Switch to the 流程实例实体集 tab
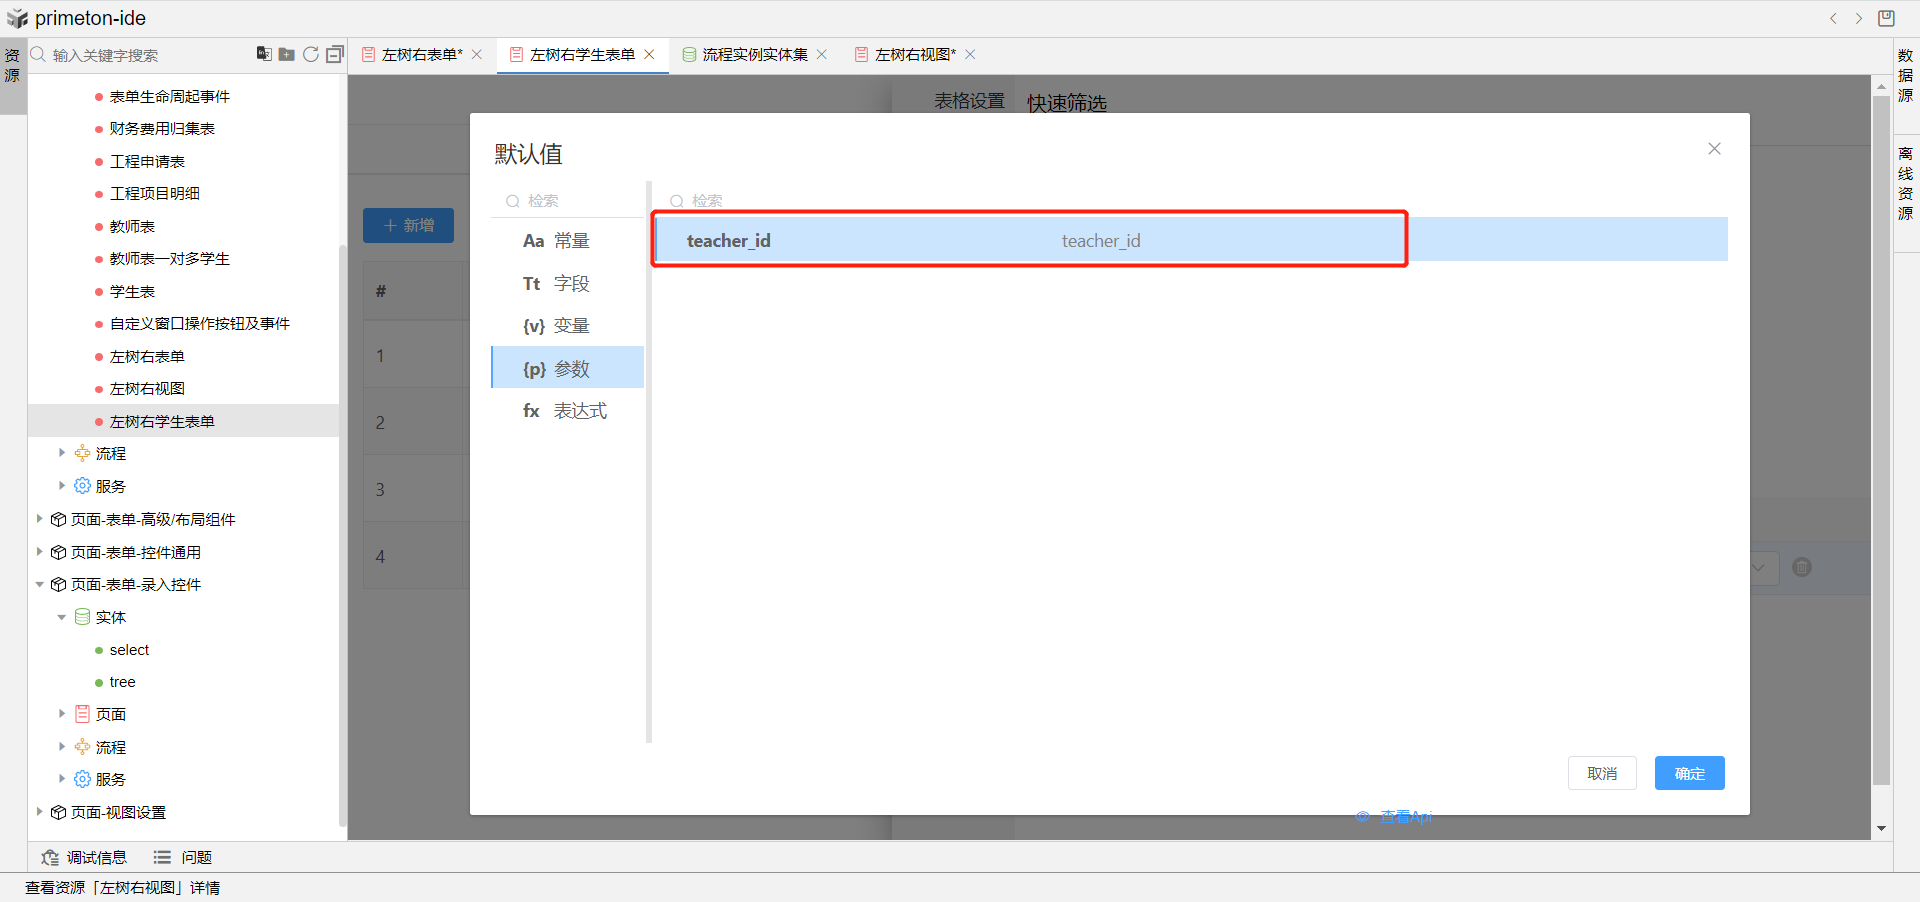 [754, 54]
